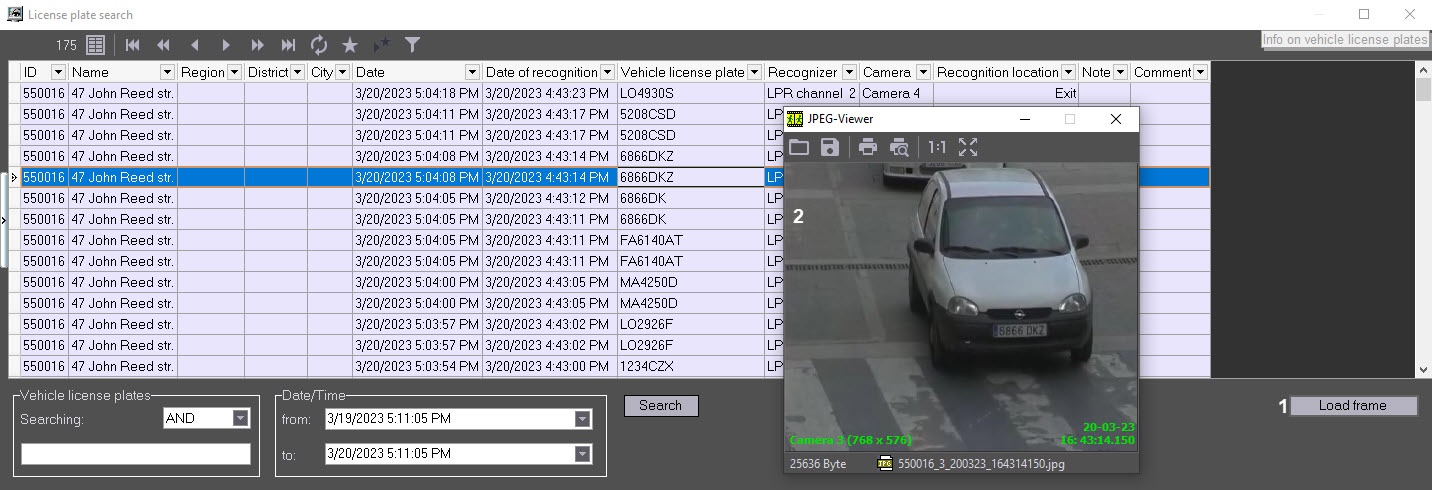Click the filter funnel icon
The height and width of the screenshot is (490, 1432).
coord(411,45)
